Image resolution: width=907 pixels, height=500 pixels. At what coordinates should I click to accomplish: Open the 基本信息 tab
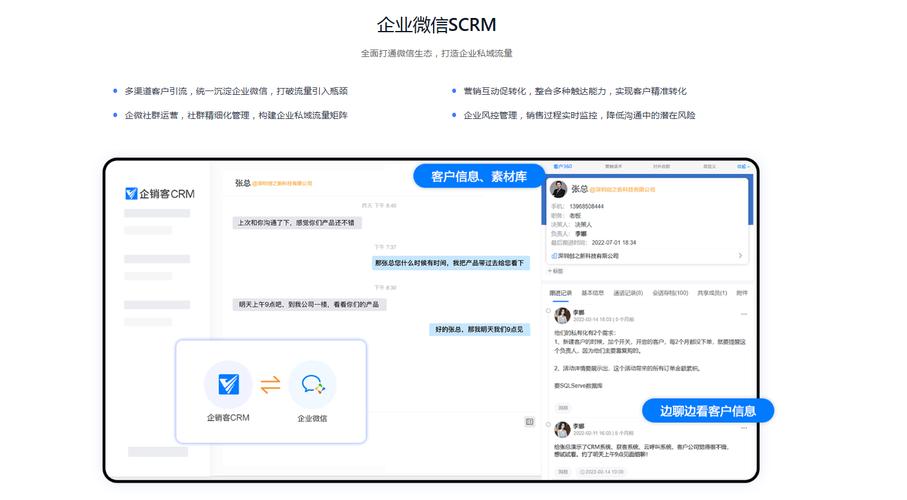(x=592, y=293)
